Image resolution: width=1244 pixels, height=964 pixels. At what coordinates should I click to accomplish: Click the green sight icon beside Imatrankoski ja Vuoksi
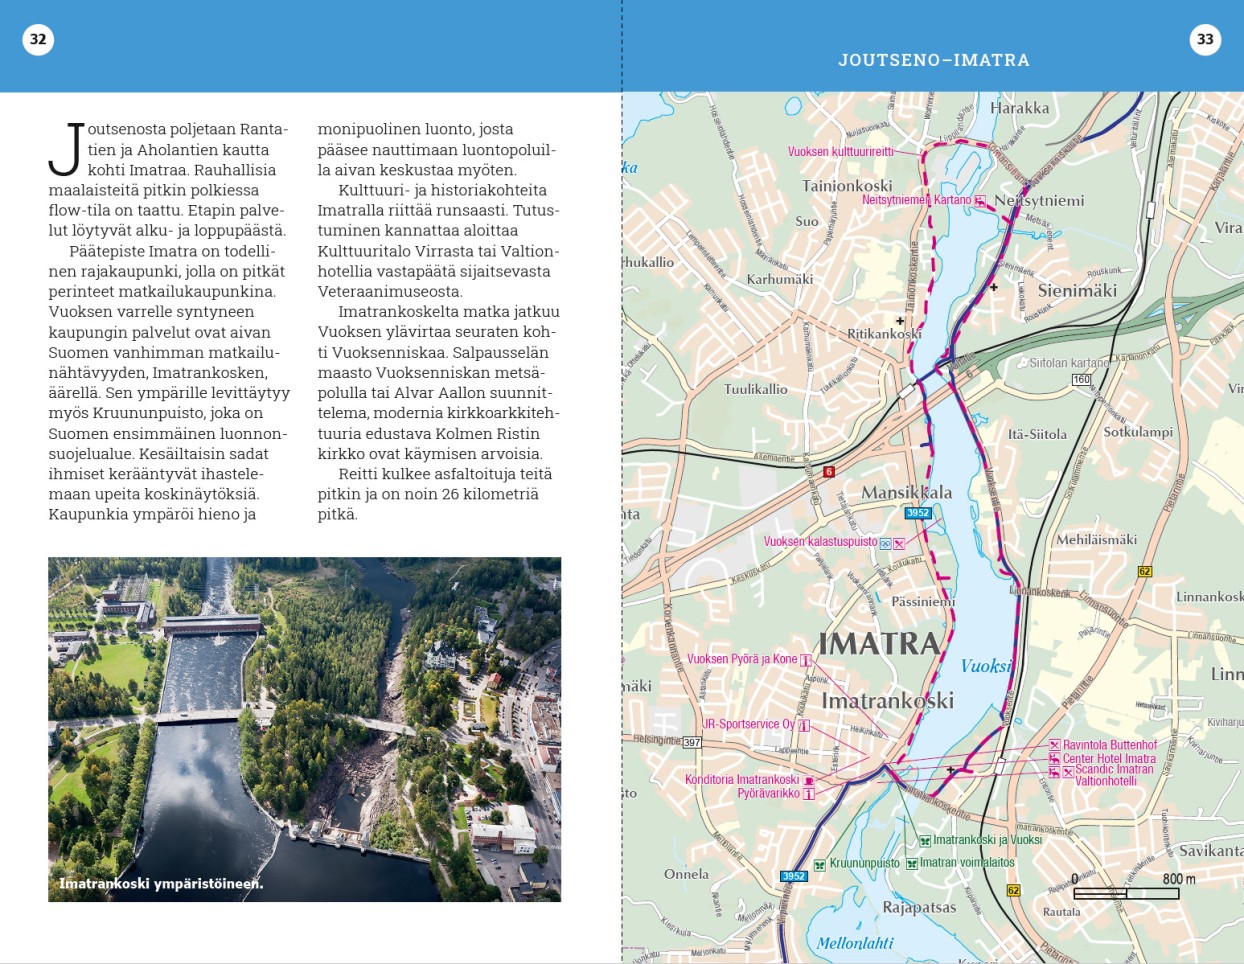pos(925,841)
